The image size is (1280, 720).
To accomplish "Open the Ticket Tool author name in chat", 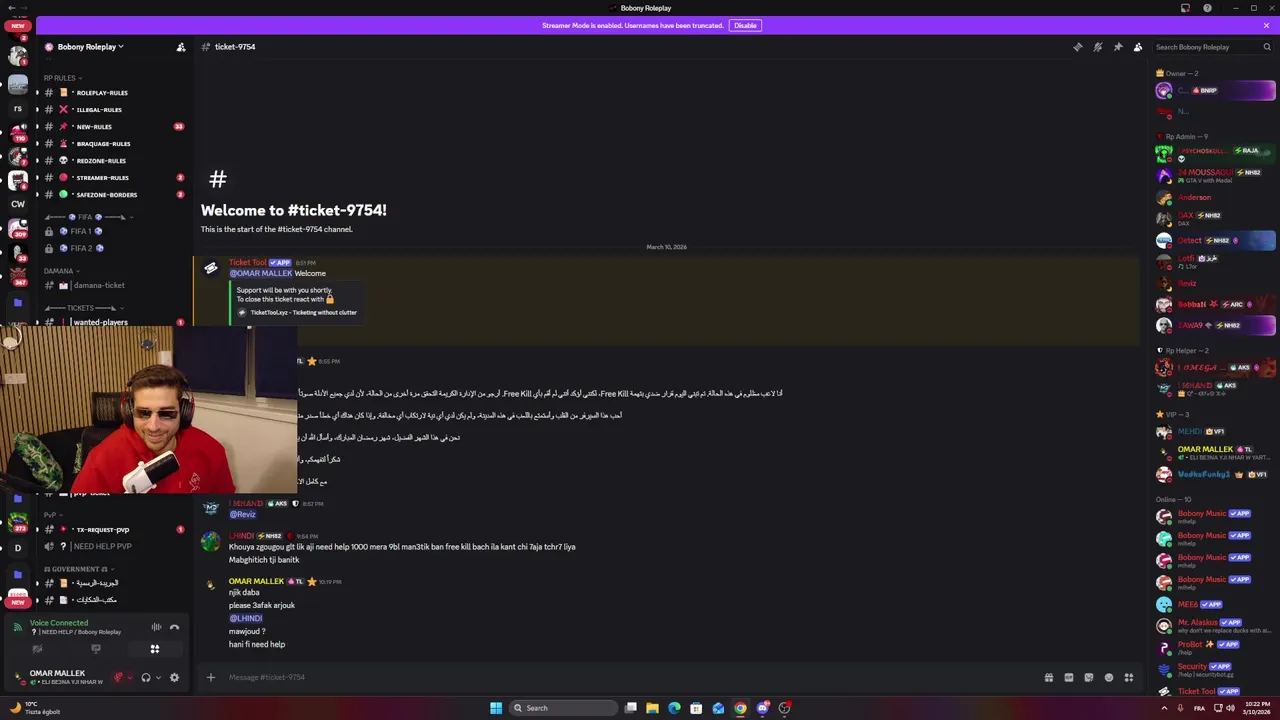I will (248, 262).
